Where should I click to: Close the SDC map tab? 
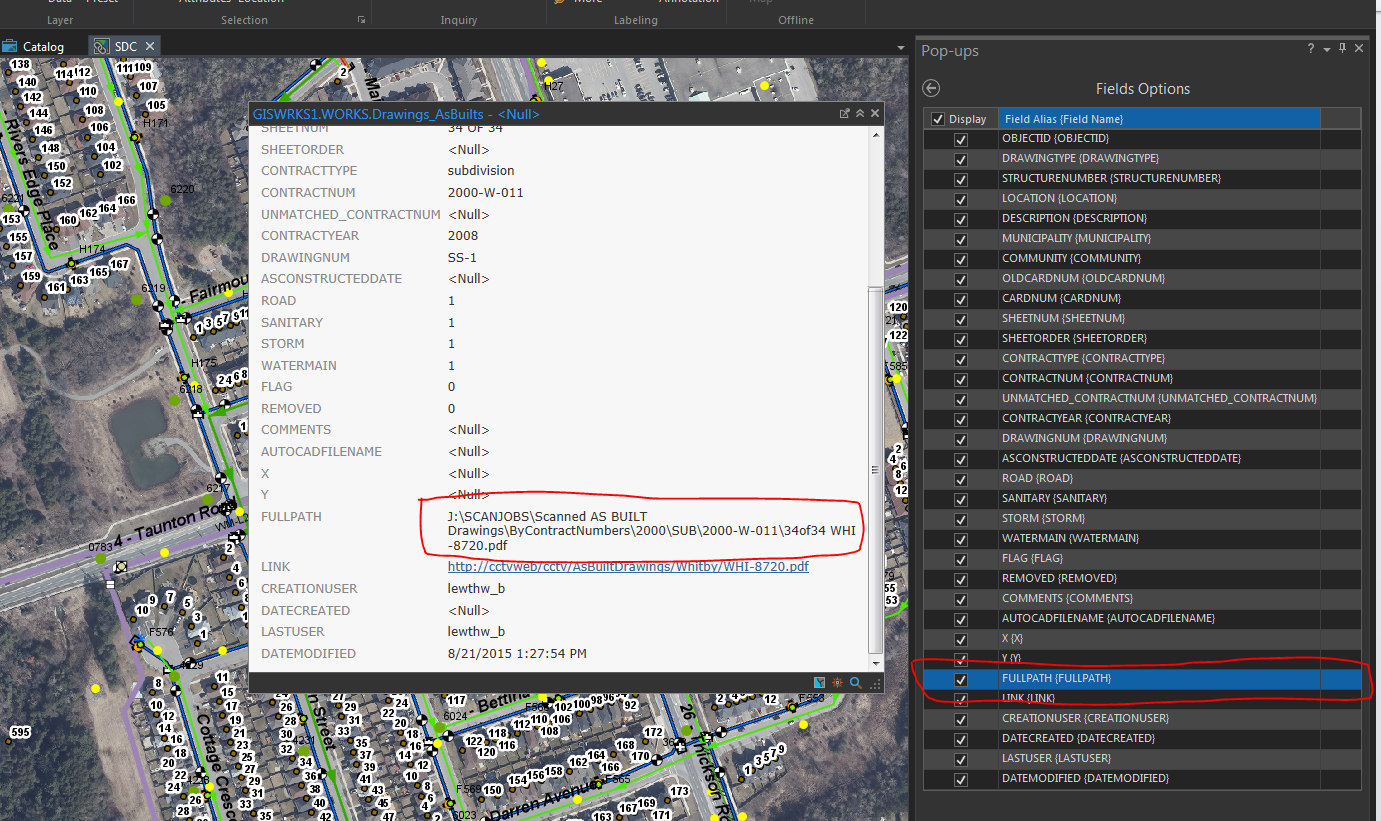click(149, 46)
